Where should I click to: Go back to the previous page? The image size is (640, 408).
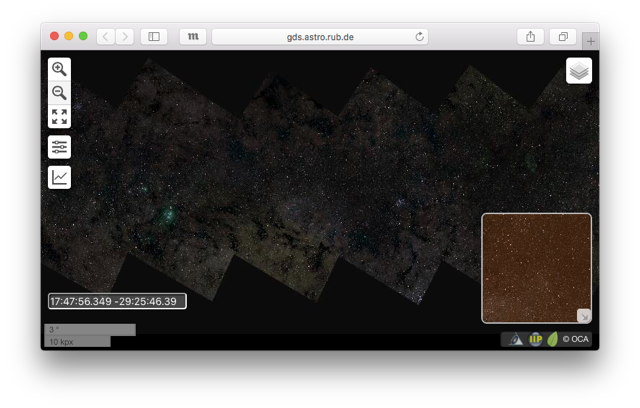tap(106, 36)
